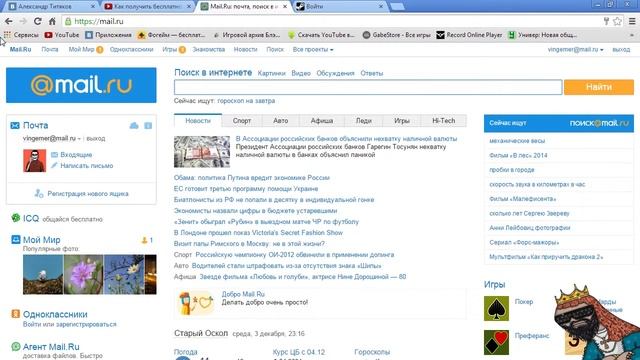Open Входящие inbox link
This screenshot has width=640, height=360.
76,155
